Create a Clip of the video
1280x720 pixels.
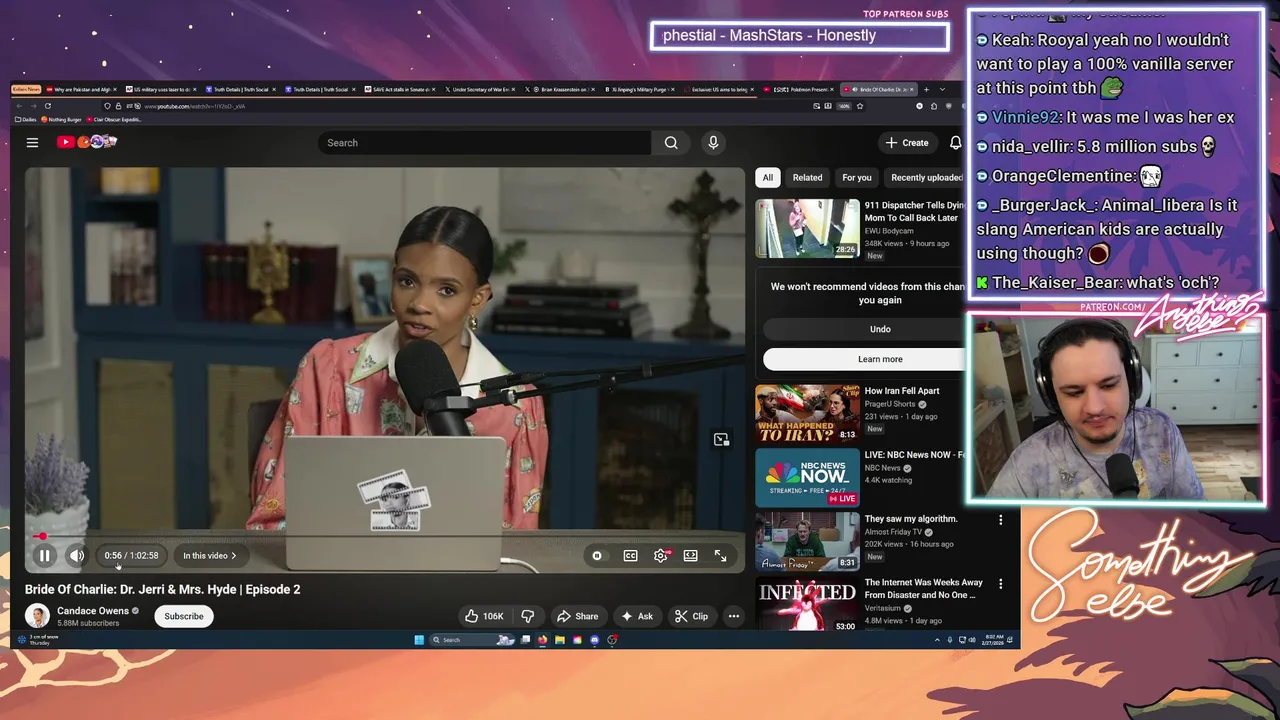(x=691, y=616)
